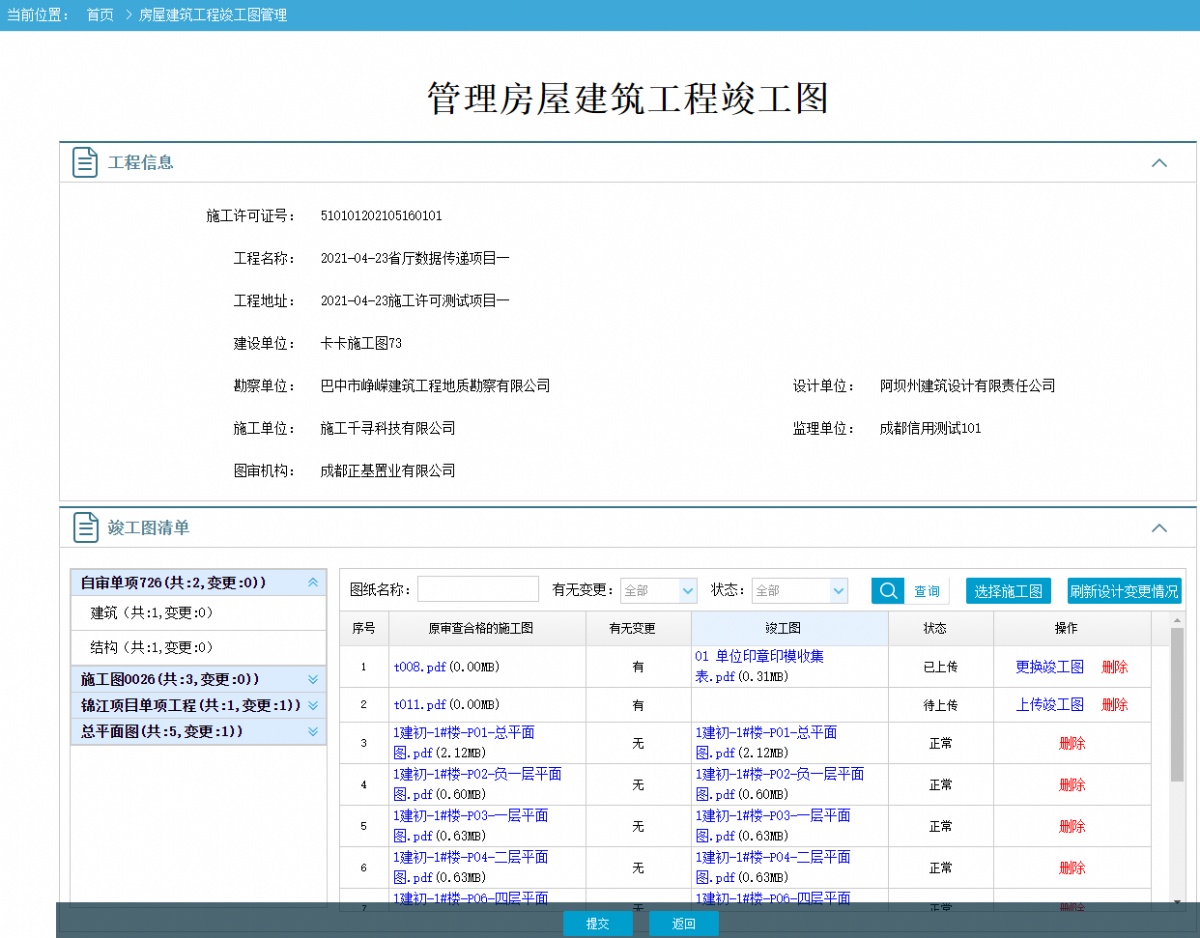The image size is (1200, 938).
Task: Click 更换竣工图 in row 1
Action: pyautogui.click(x=1050, y=667)
